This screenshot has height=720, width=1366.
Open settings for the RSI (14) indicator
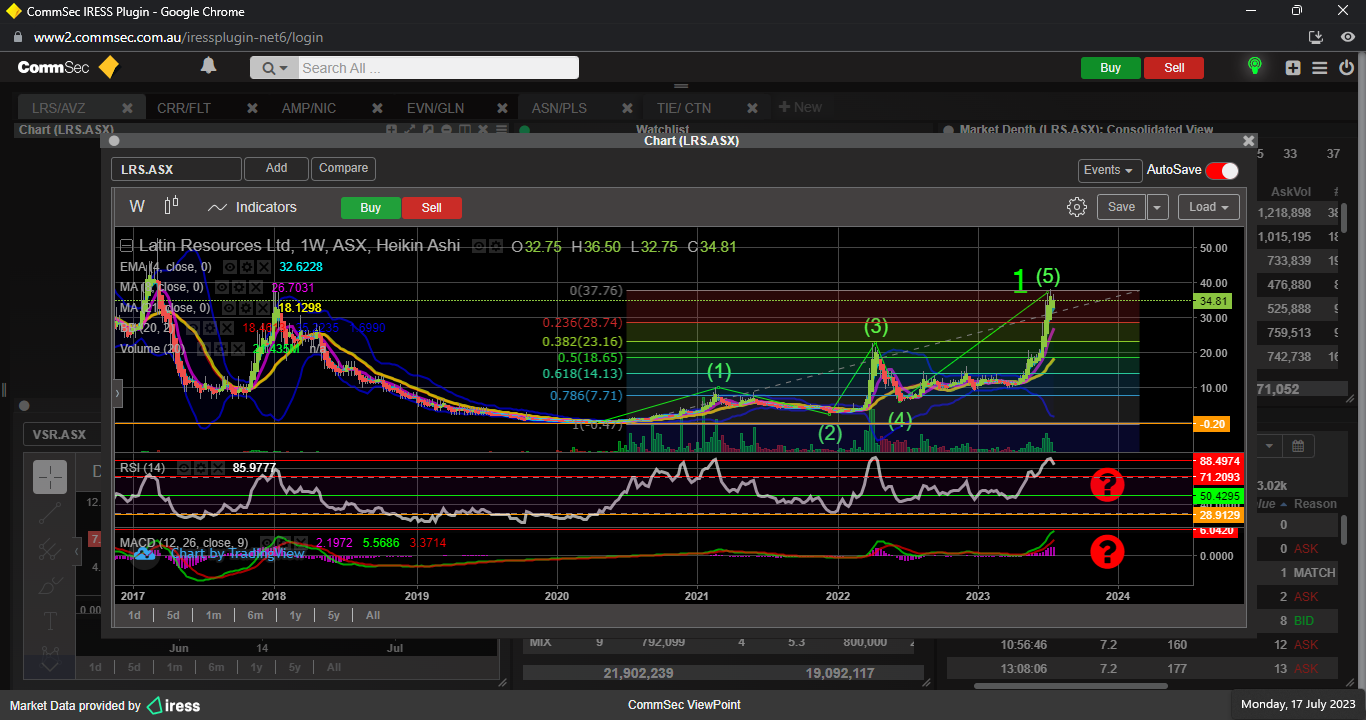tap(200, 468)
